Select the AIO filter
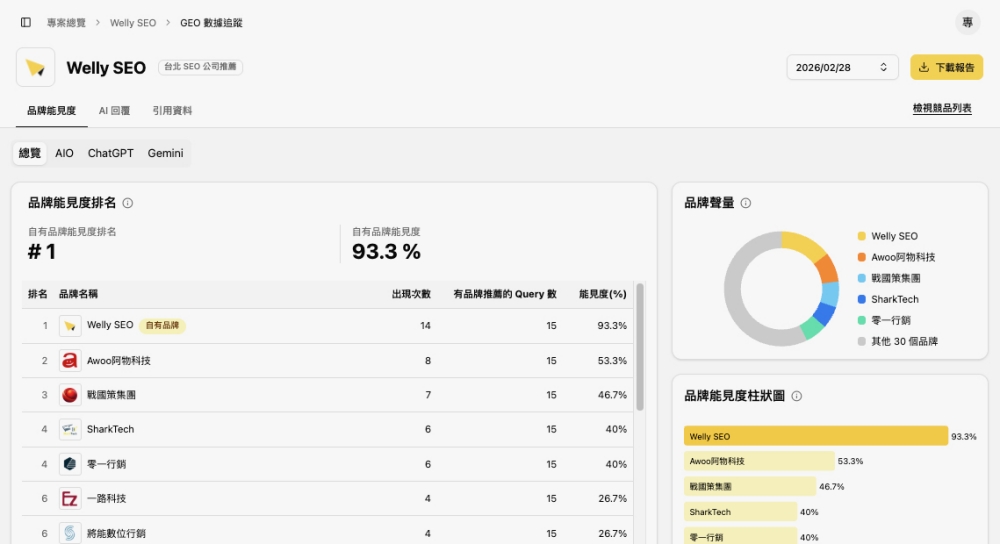Viewport: 1000px width, 544px height. [x=64, y=153]
